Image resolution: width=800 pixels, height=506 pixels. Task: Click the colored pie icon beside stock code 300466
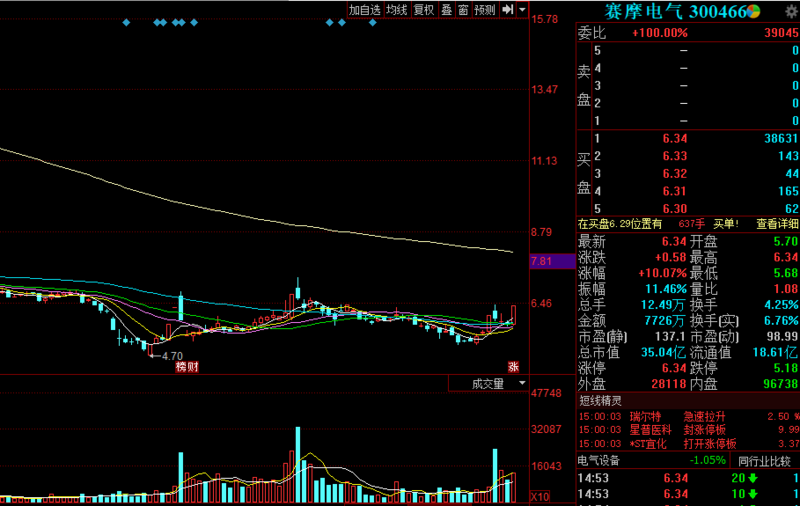click(x=755, y=10)
